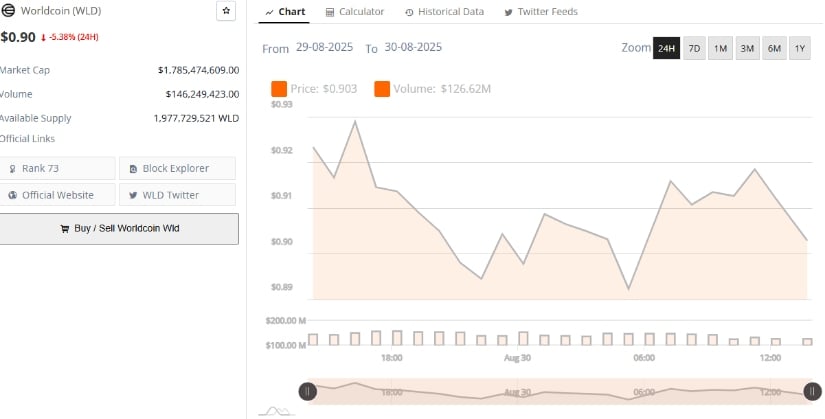Click the Block Explorer document icon
This screenshot has height=419, width=825.
point(133,169)
